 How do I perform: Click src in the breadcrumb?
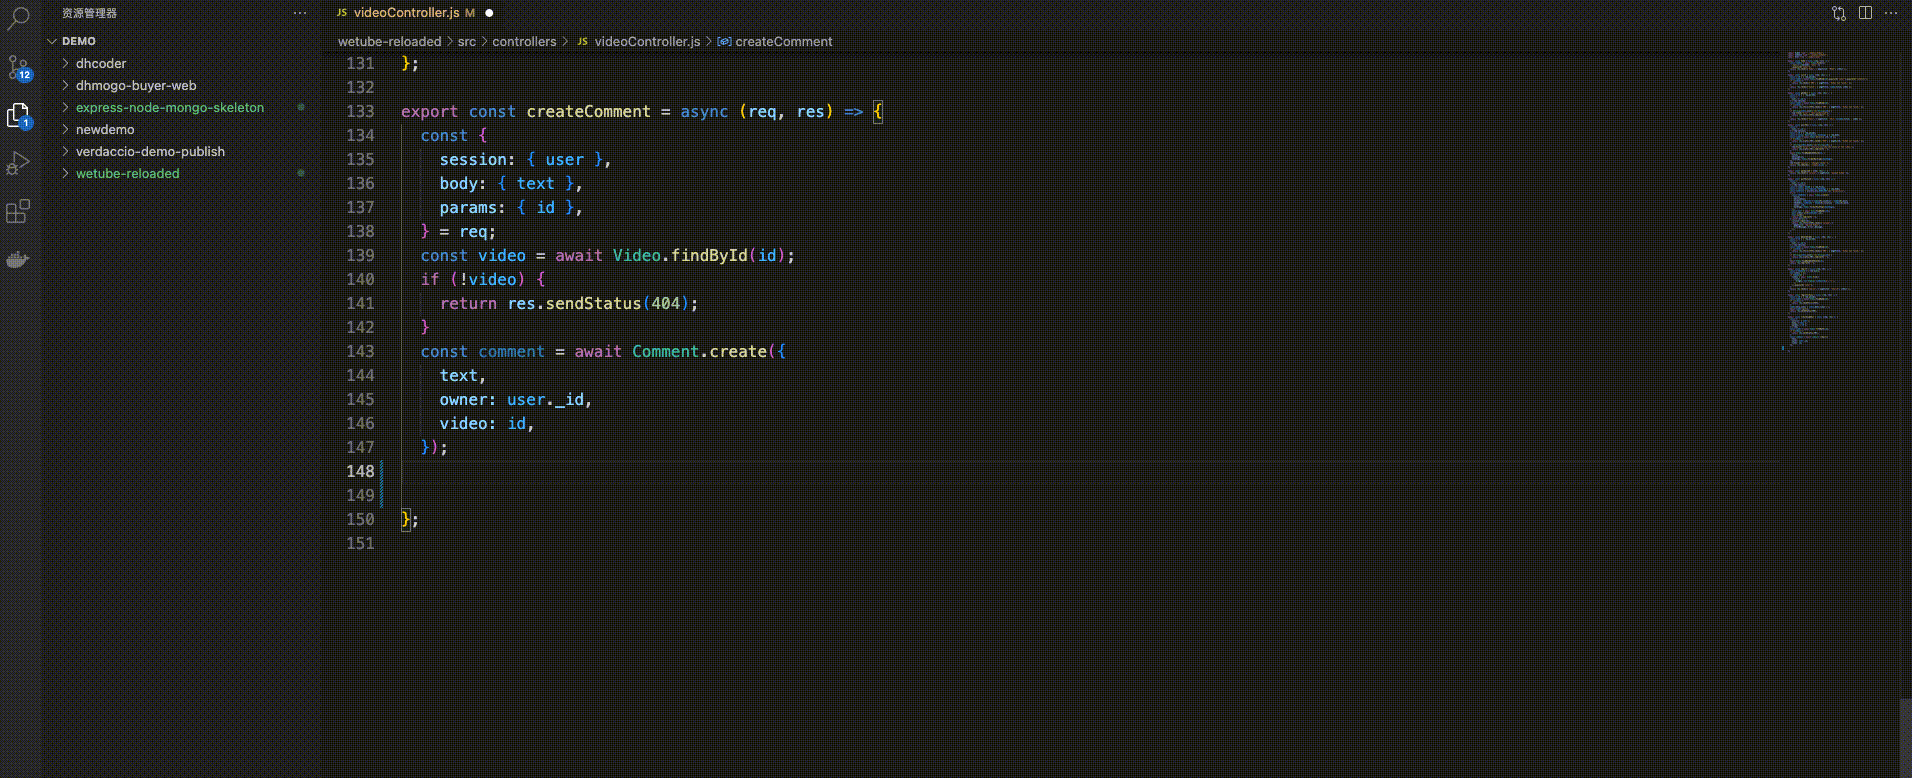[467, 41]
